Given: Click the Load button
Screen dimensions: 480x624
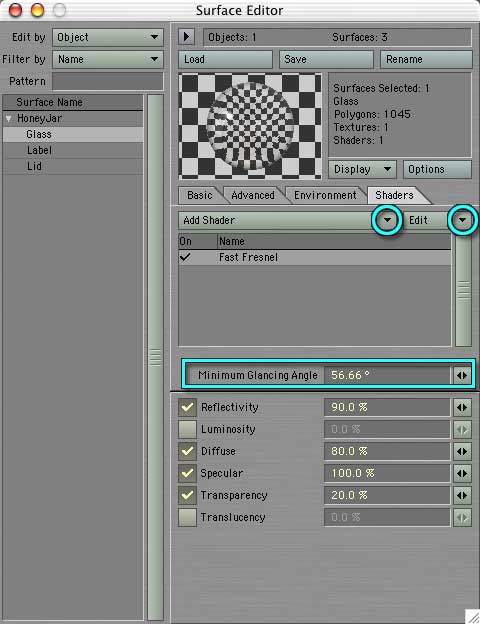Looking at the screenshot, I should tap(225, 59).
